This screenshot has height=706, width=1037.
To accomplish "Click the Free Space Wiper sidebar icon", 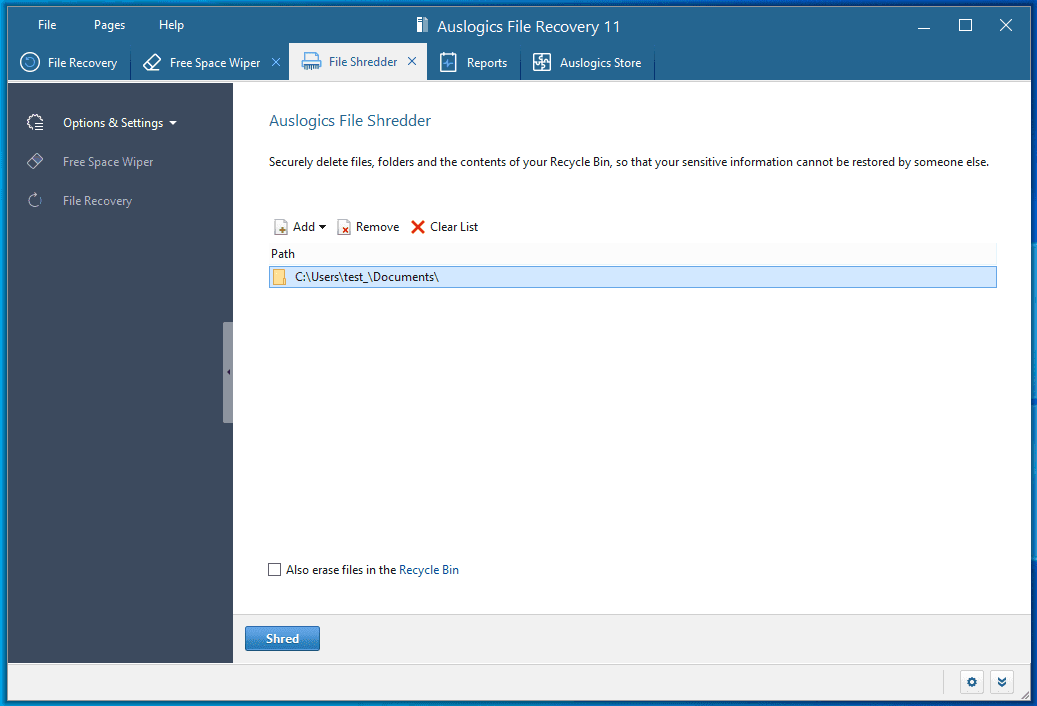I will [34, 161].
